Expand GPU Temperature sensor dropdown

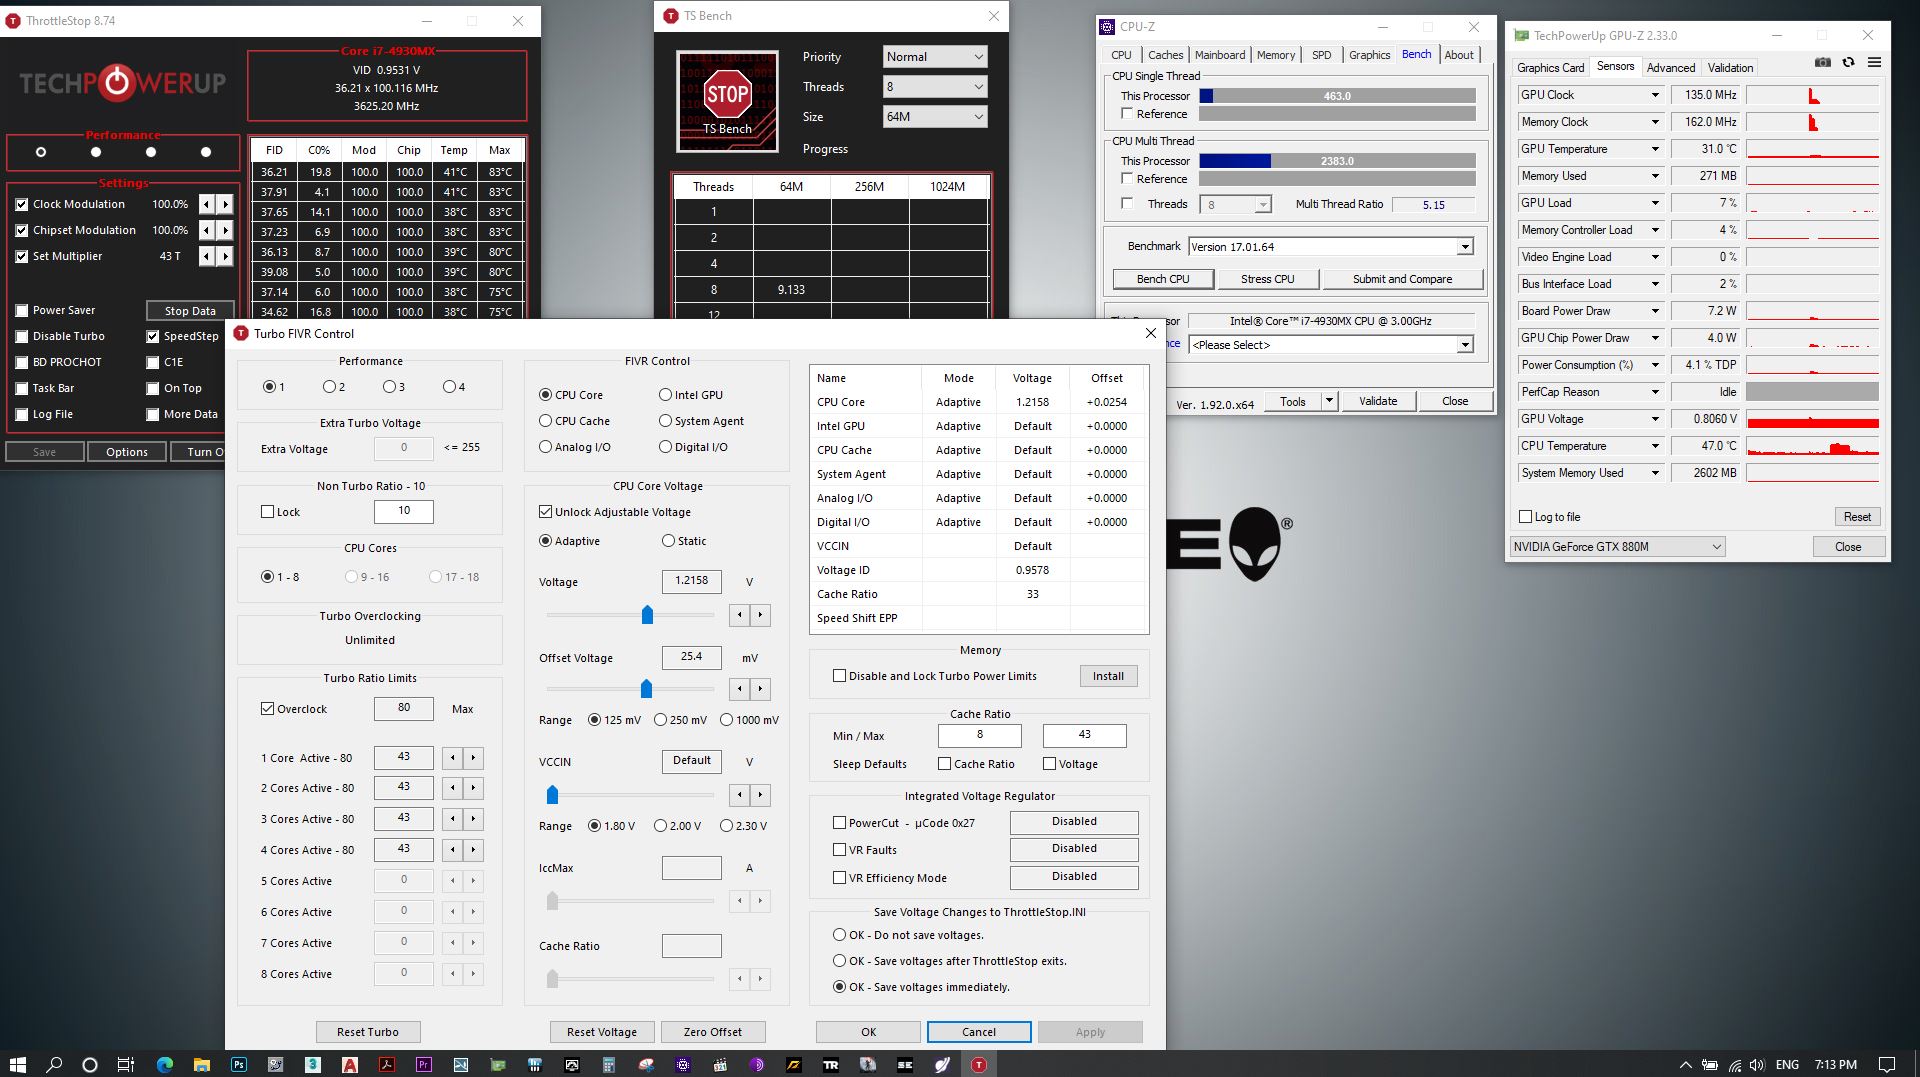[x=1655, y=149]
